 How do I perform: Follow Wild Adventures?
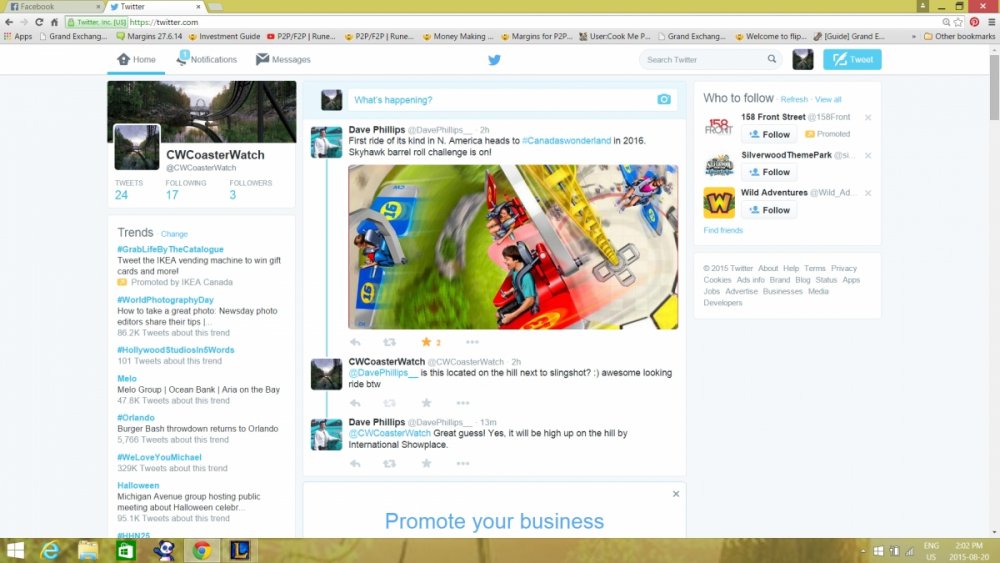pos(769,210)
